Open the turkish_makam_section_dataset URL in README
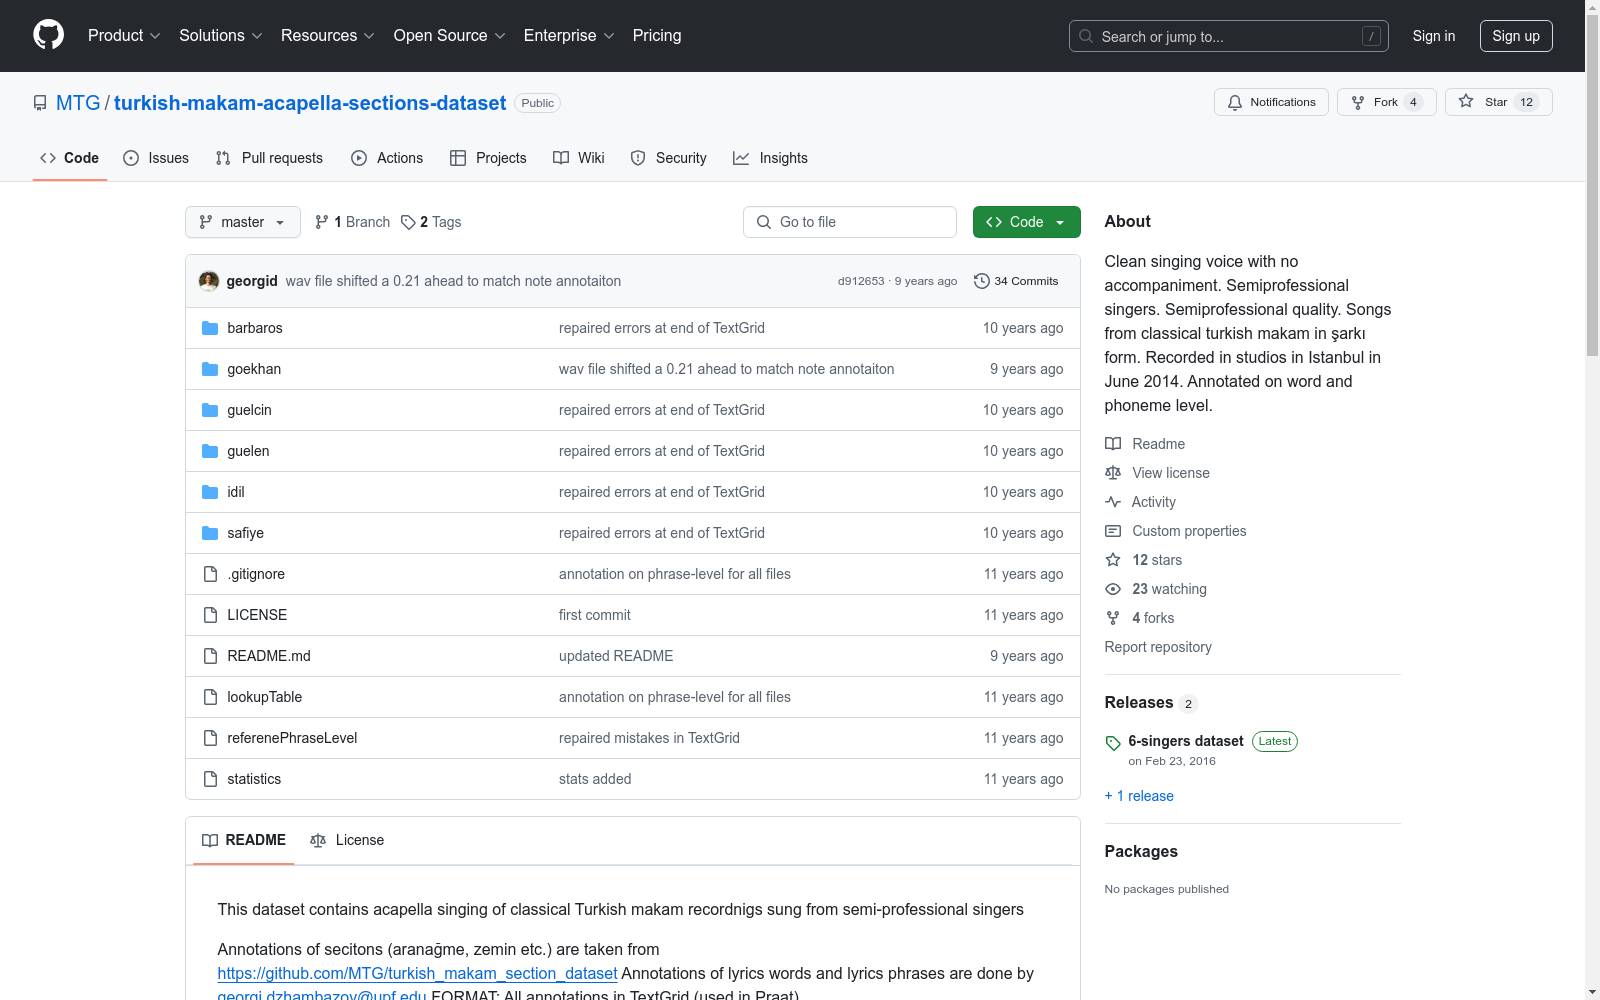1600x1000 pixels. 417,973
